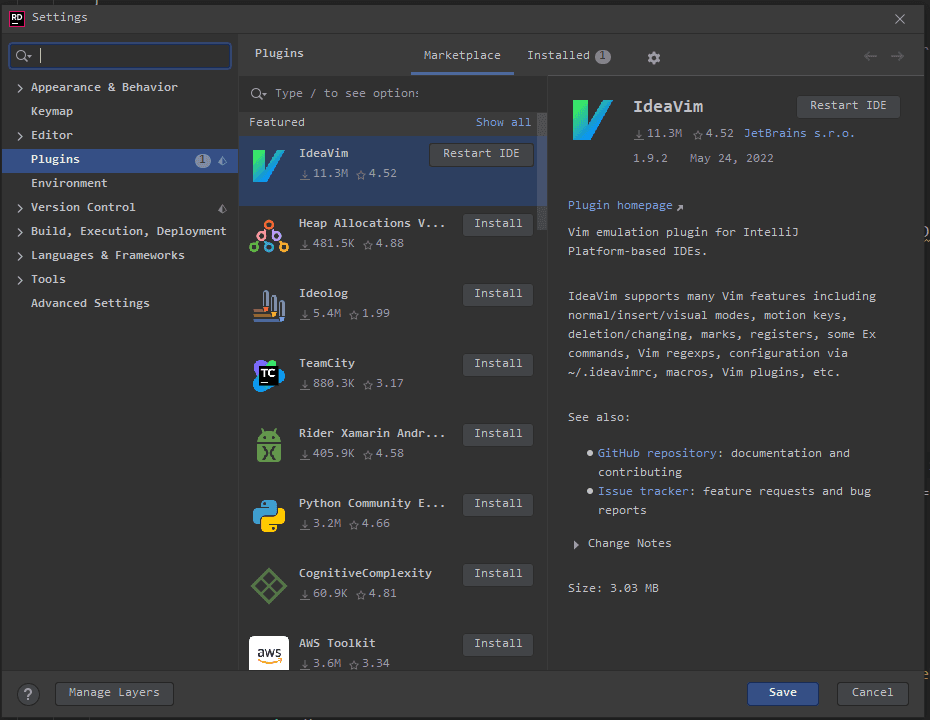The width and height of the screenshot is (930, 720).
Task: Click the Ideolog plugin icon
Action: pyautogui.click(x=268, y=305)
